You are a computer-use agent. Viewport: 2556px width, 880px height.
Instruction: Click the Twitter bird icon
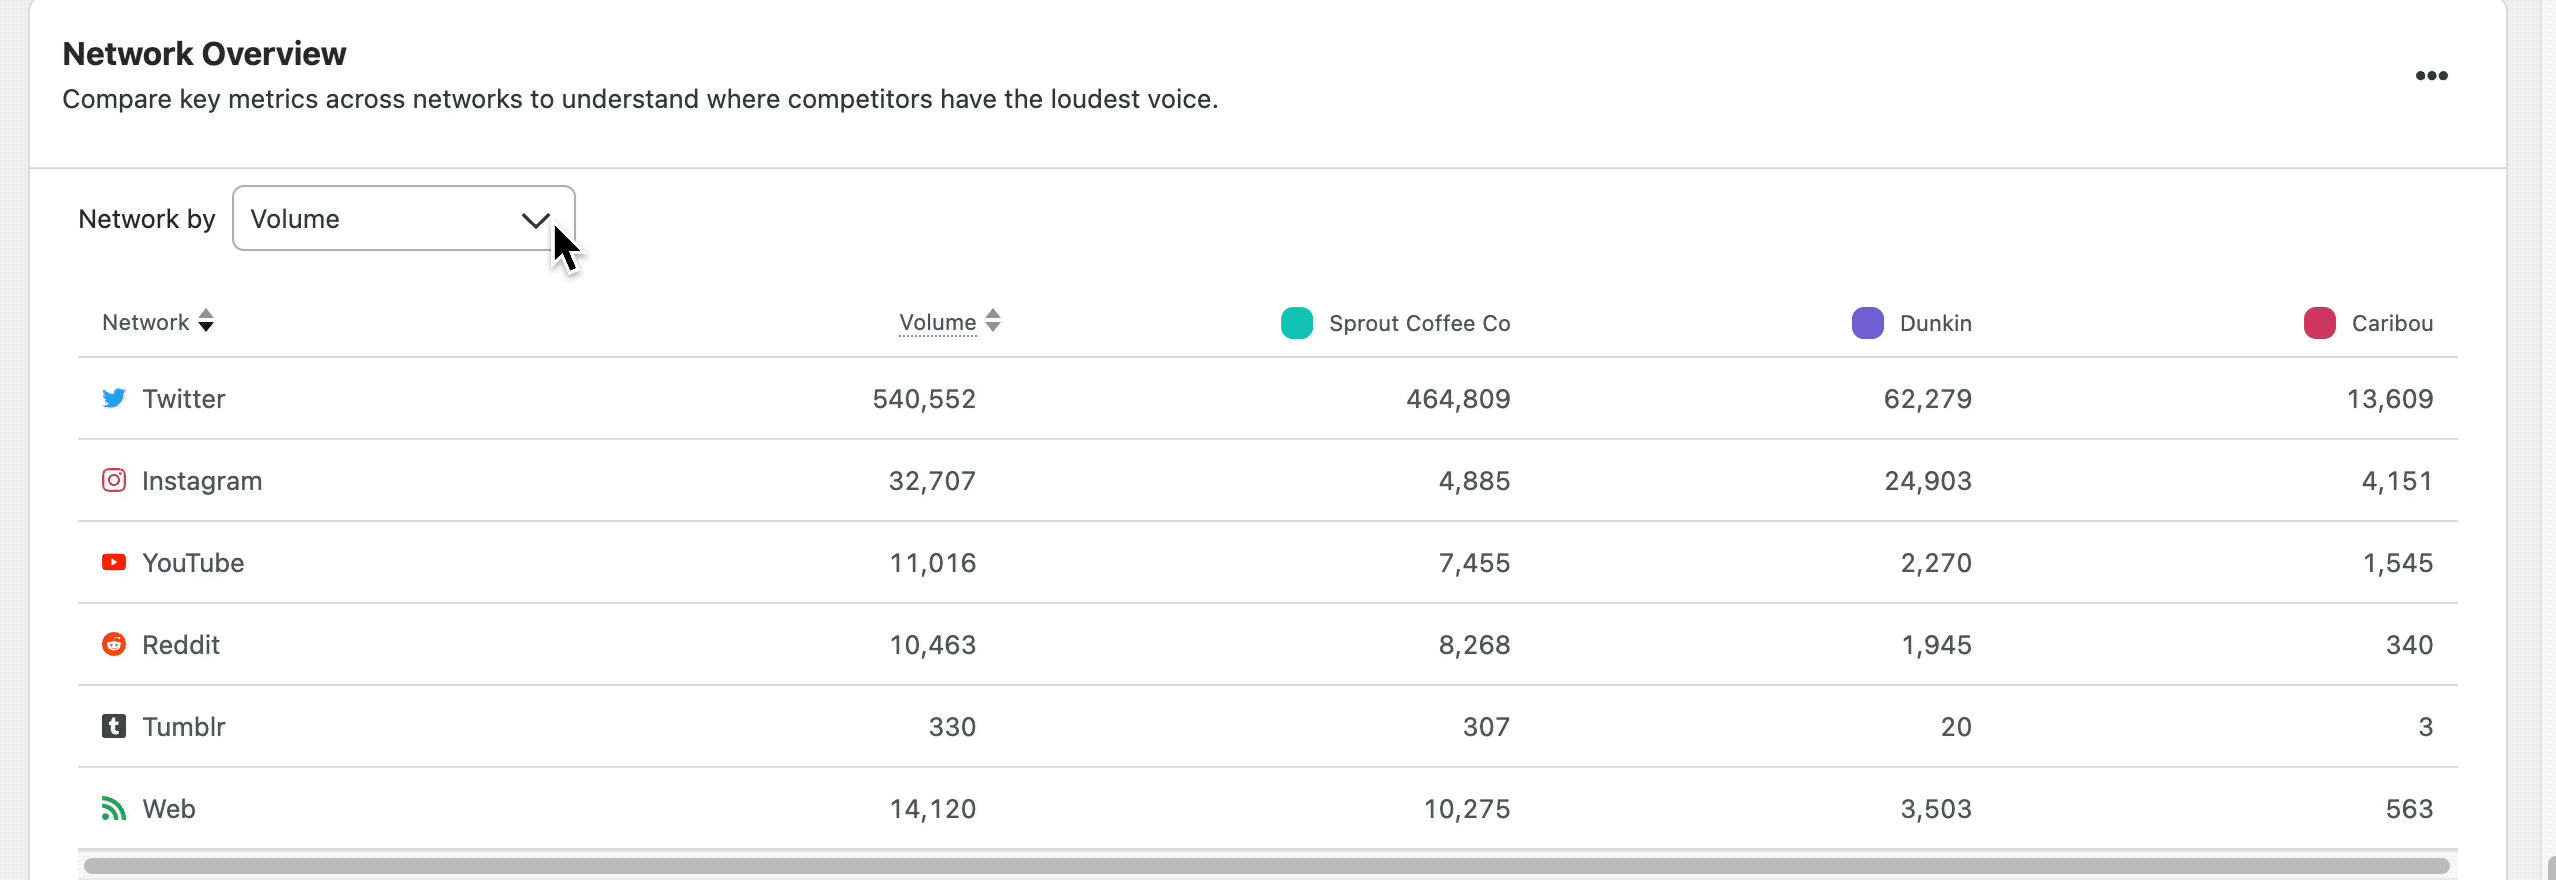pyautogui.click(x=114, y=398)
